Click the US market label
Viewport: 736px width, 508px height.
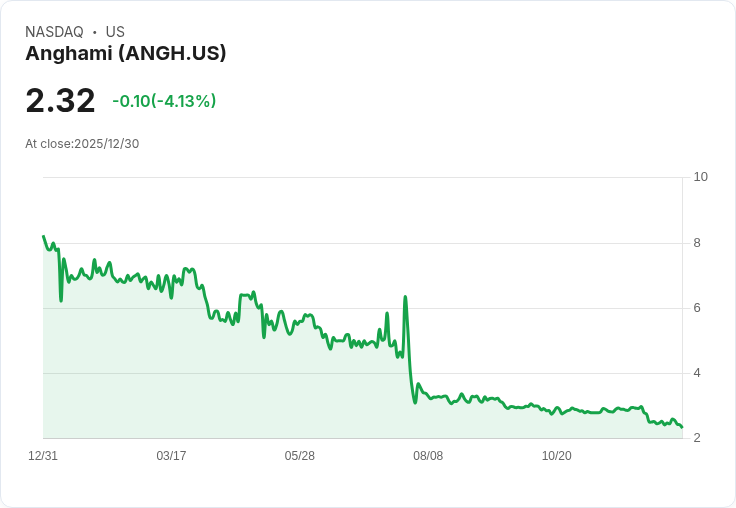coord(115,32)
